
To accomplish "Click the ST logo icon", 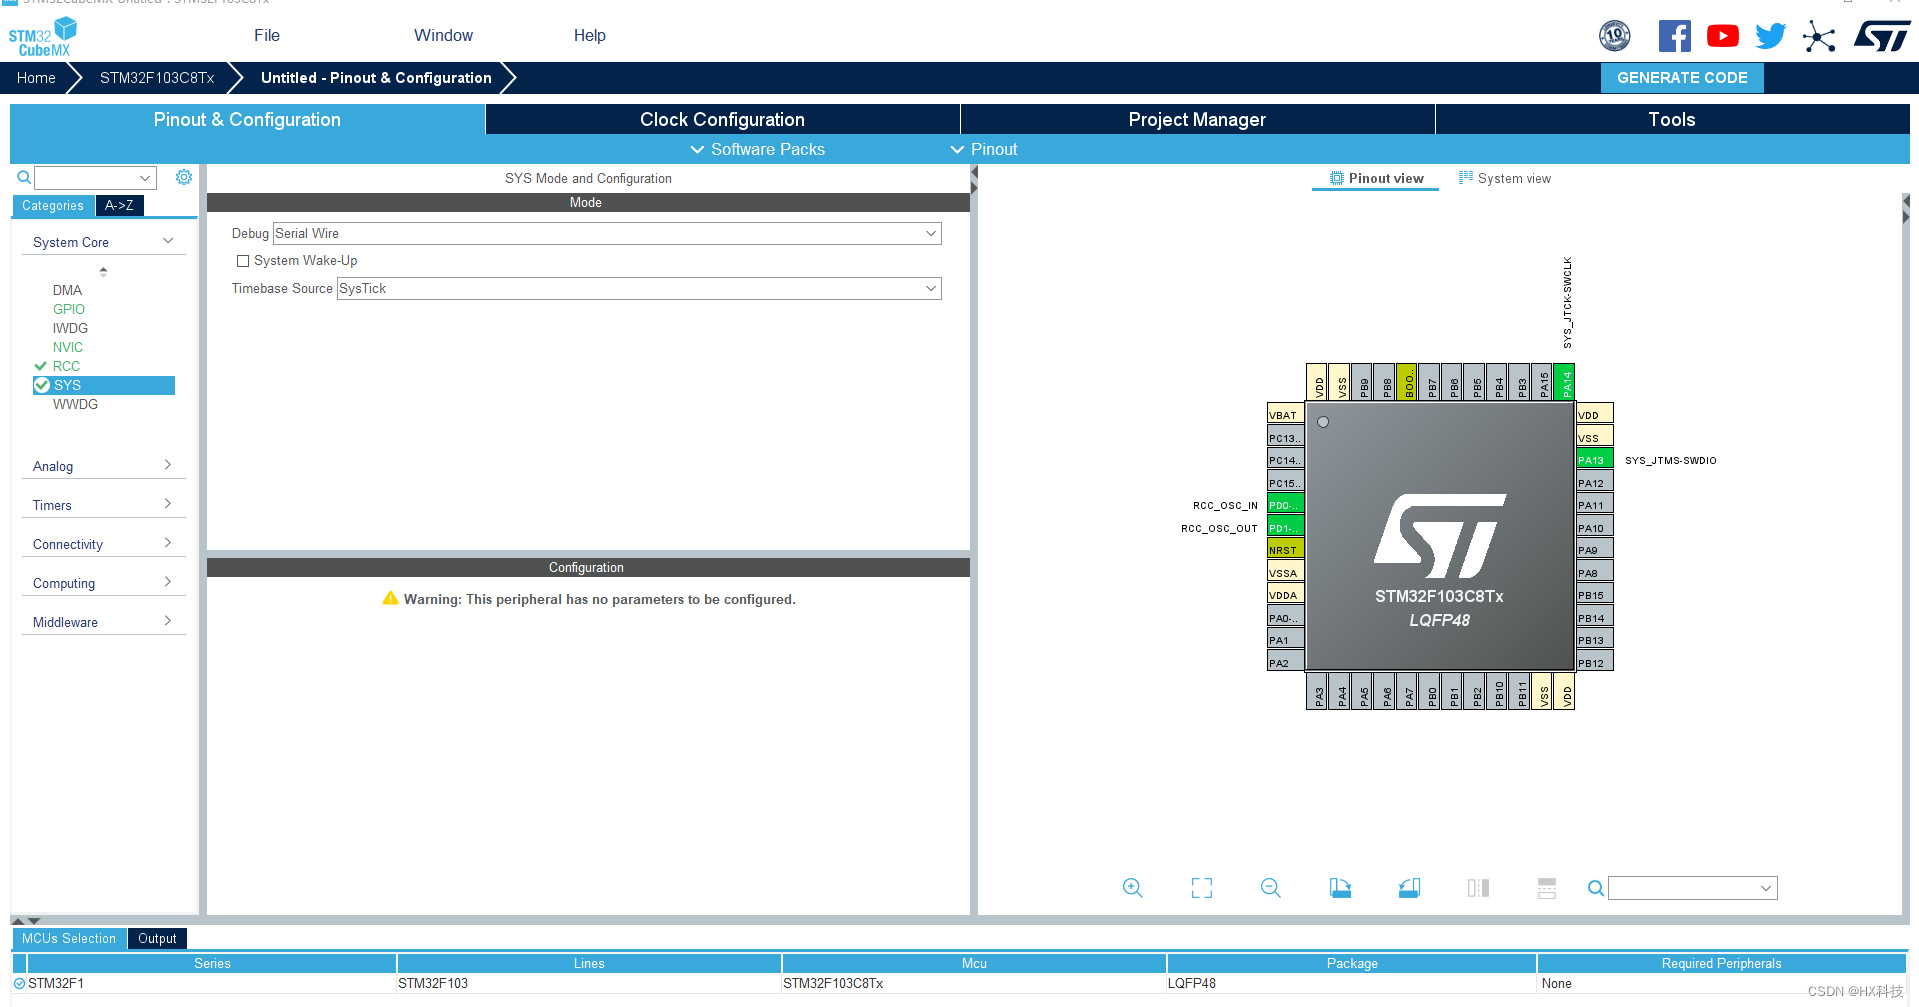I will point(1882,36).
